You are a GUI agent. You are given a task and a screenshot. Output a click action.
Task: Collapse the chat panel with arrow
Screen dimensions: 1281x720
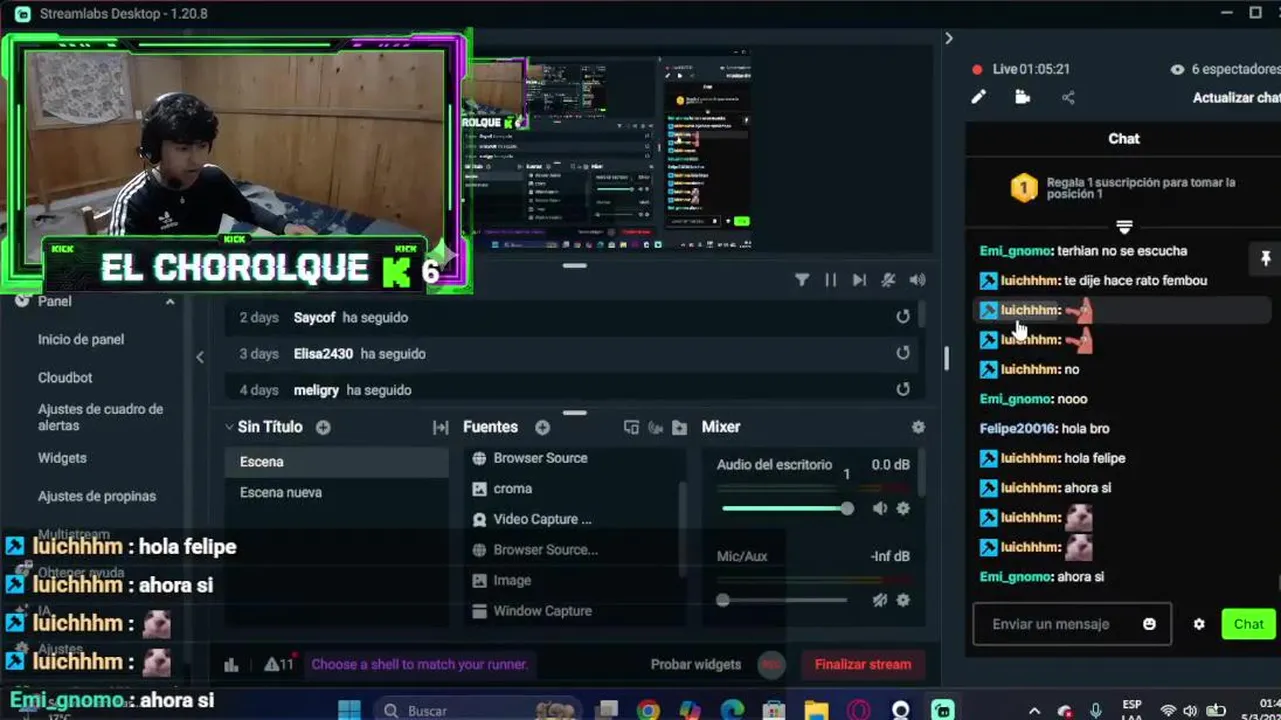pos(949,38)
